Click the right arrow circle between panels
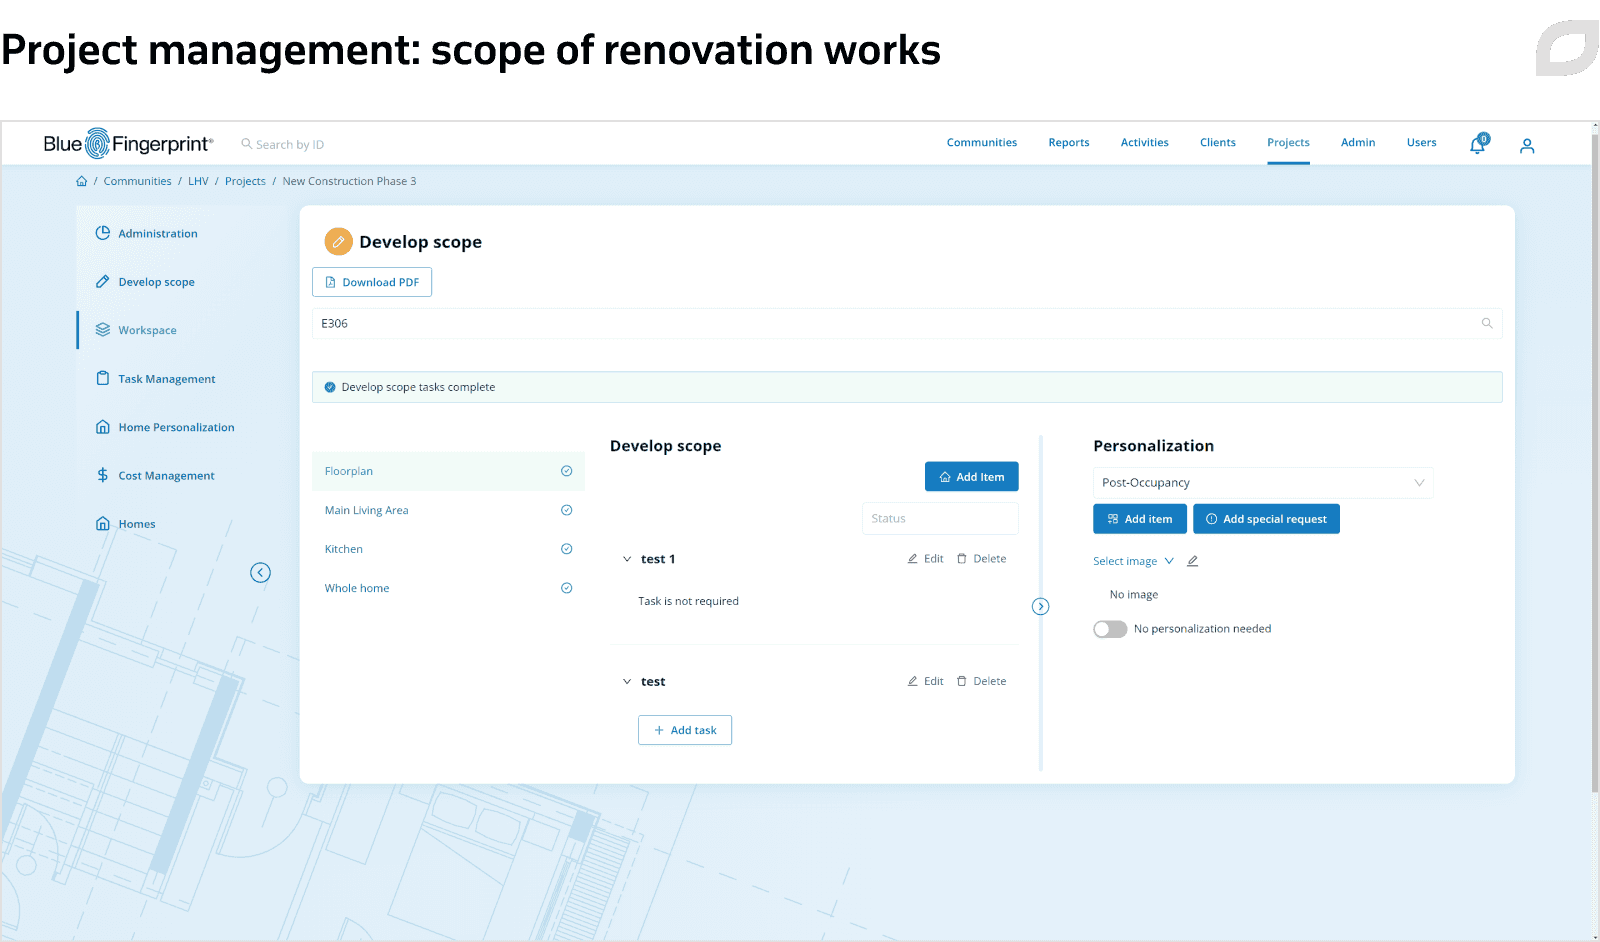Viewport: 1600px width, 942px height. [x=1041, y=607]
